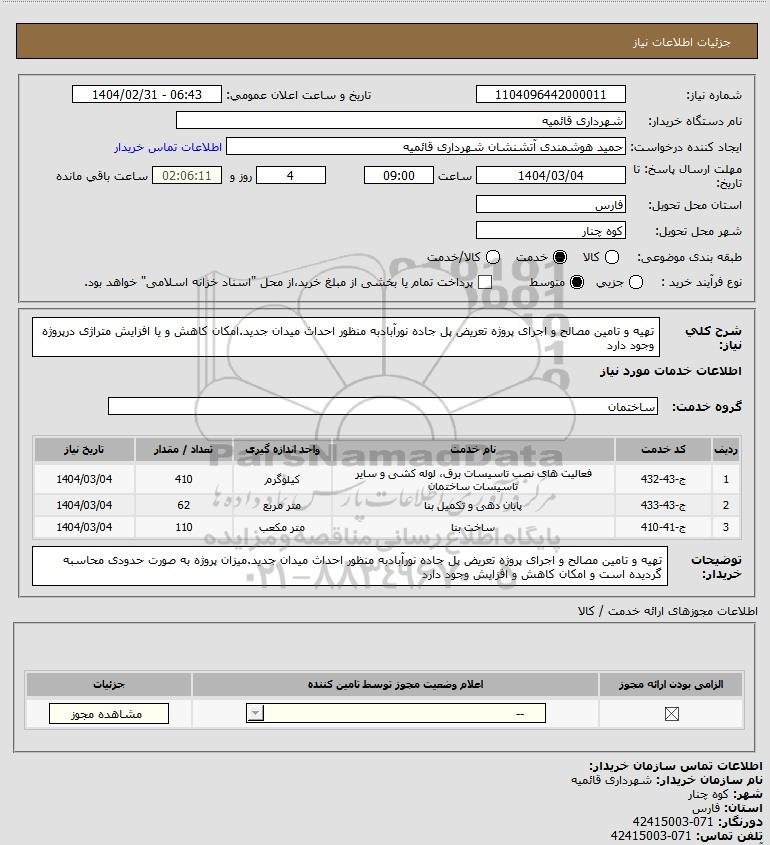
Task: Toggle the اسناد خزانه اسلامی payment checkbox
Action: click(x=485, y=282)
